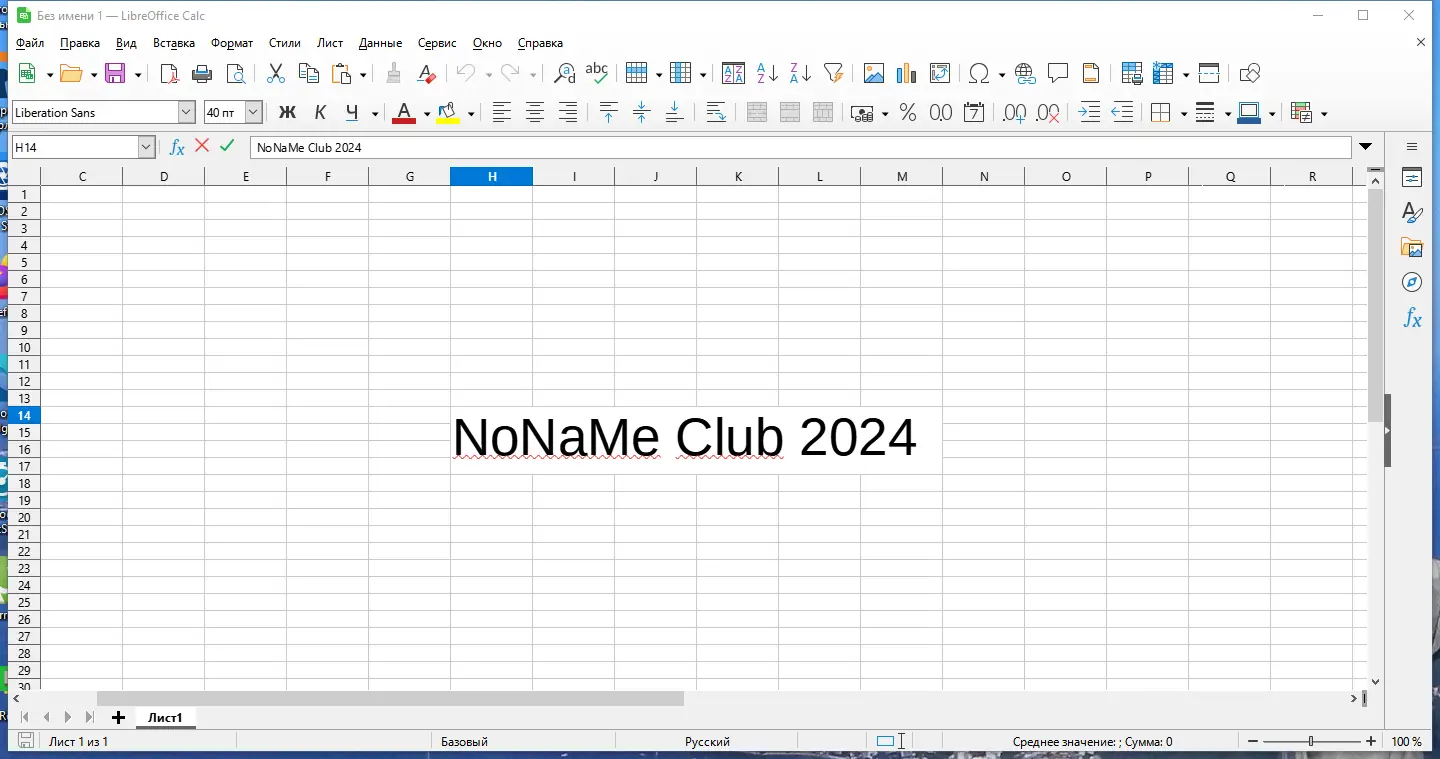Open the Данные menu
Image resolution: width=1440 pixels, height=759 pixels.
(x=380, y=43)
